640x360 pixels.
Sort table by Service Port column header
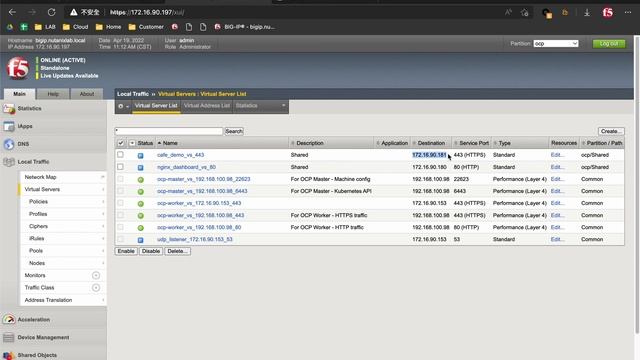pos(473,143)
